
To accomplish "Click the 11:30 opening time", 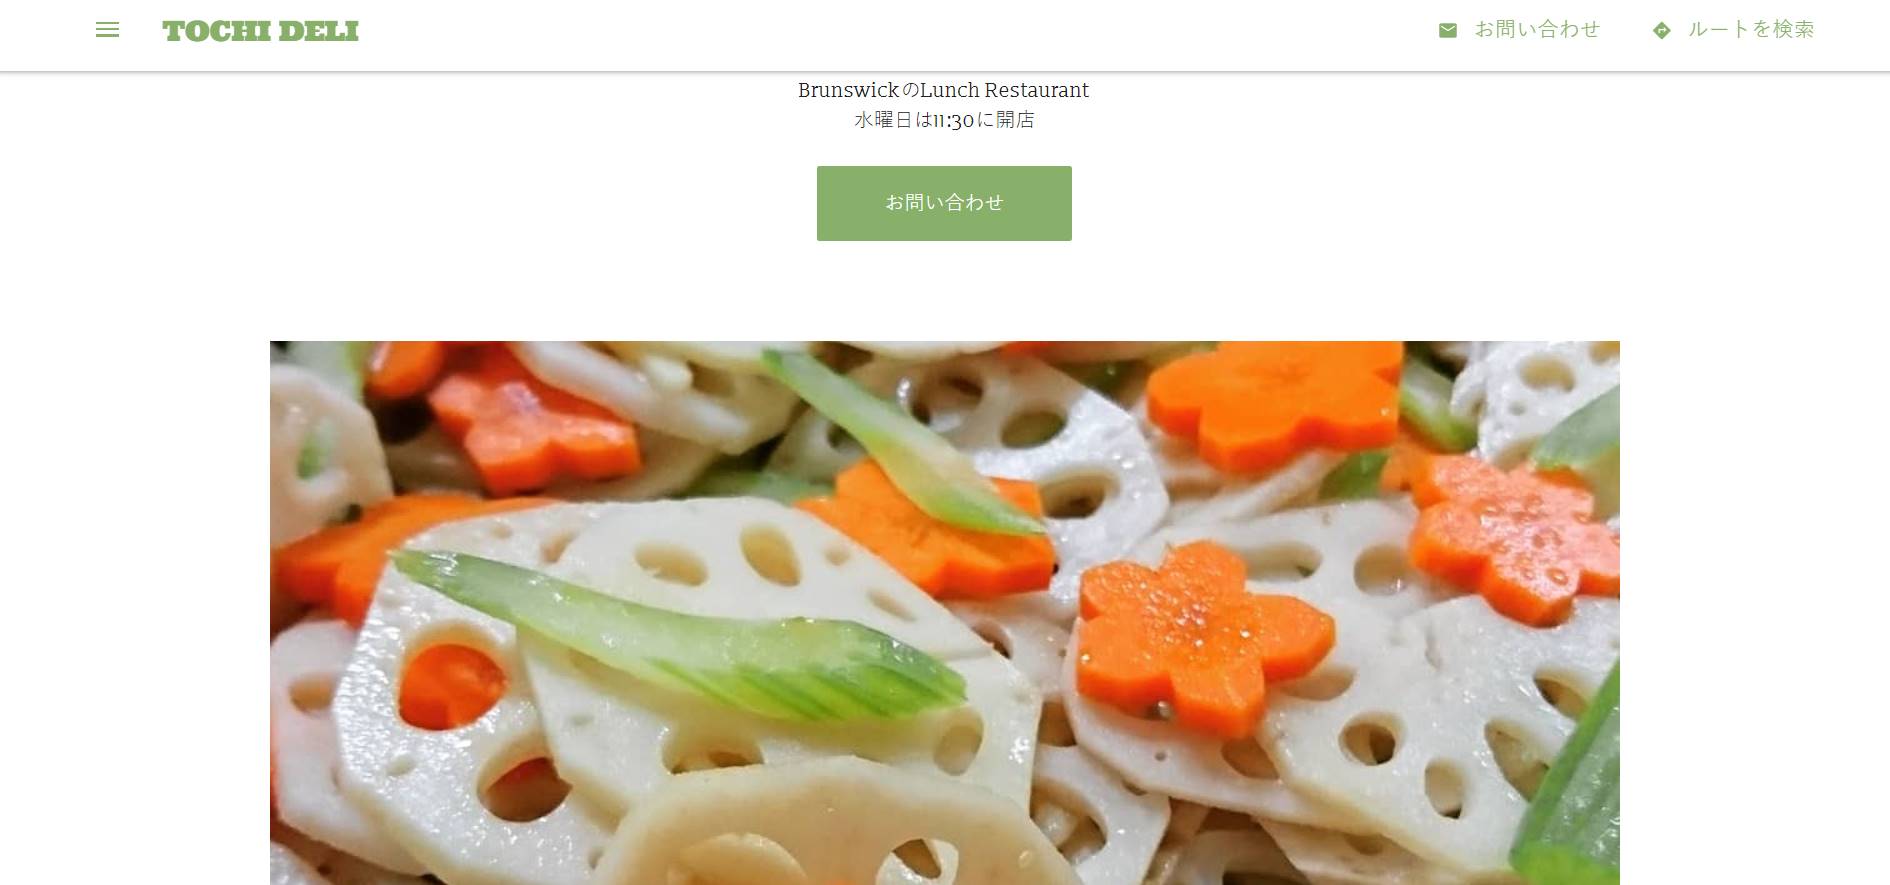I will 953,121.
